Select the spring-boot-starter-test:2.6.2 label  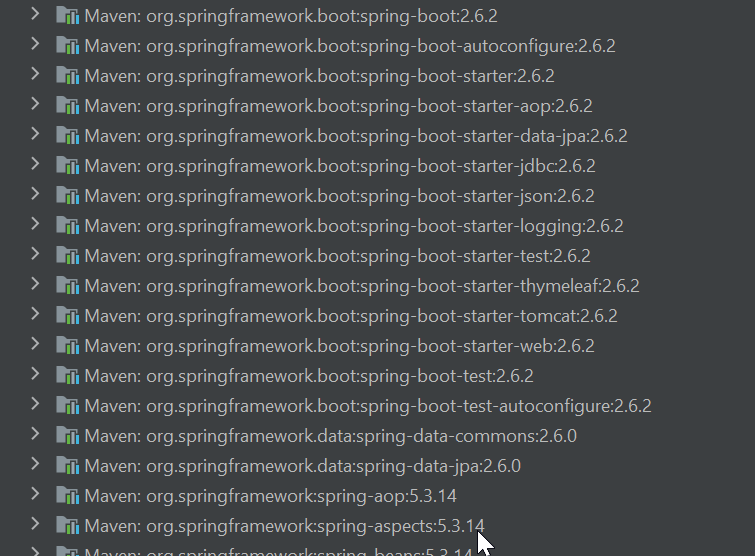click(x=338, y=256)
